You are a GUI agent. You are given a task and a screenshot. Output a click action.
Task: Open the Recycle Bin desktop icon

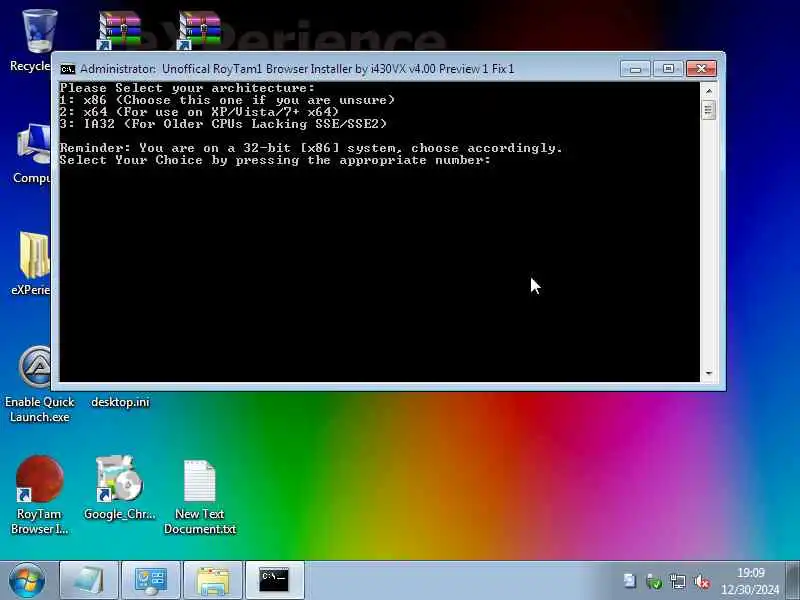click(x=36, y=40)
